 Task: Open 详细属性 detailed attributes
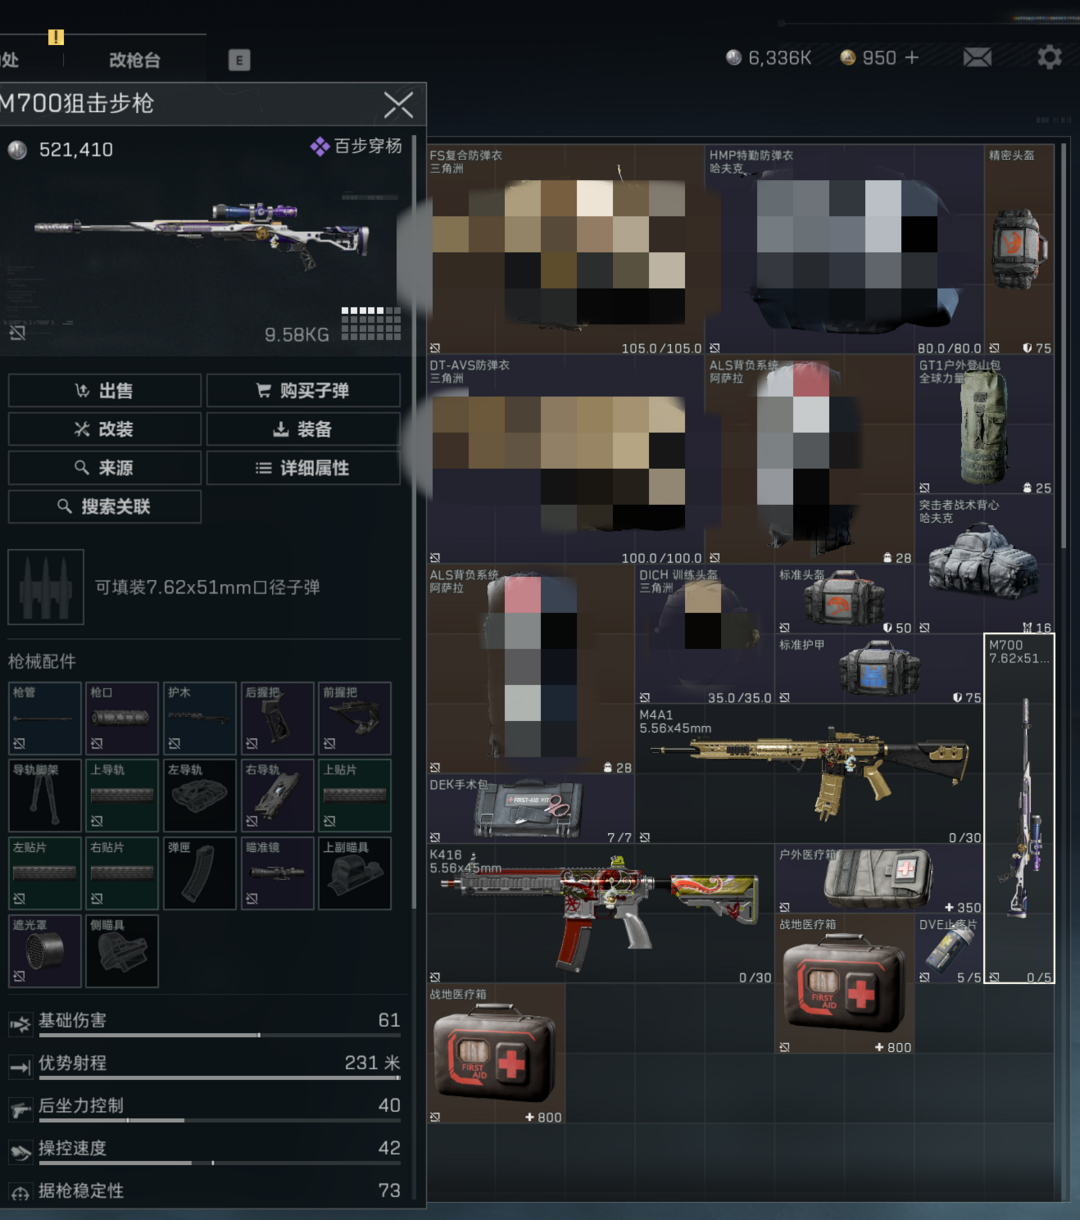(x=303, y=468)
